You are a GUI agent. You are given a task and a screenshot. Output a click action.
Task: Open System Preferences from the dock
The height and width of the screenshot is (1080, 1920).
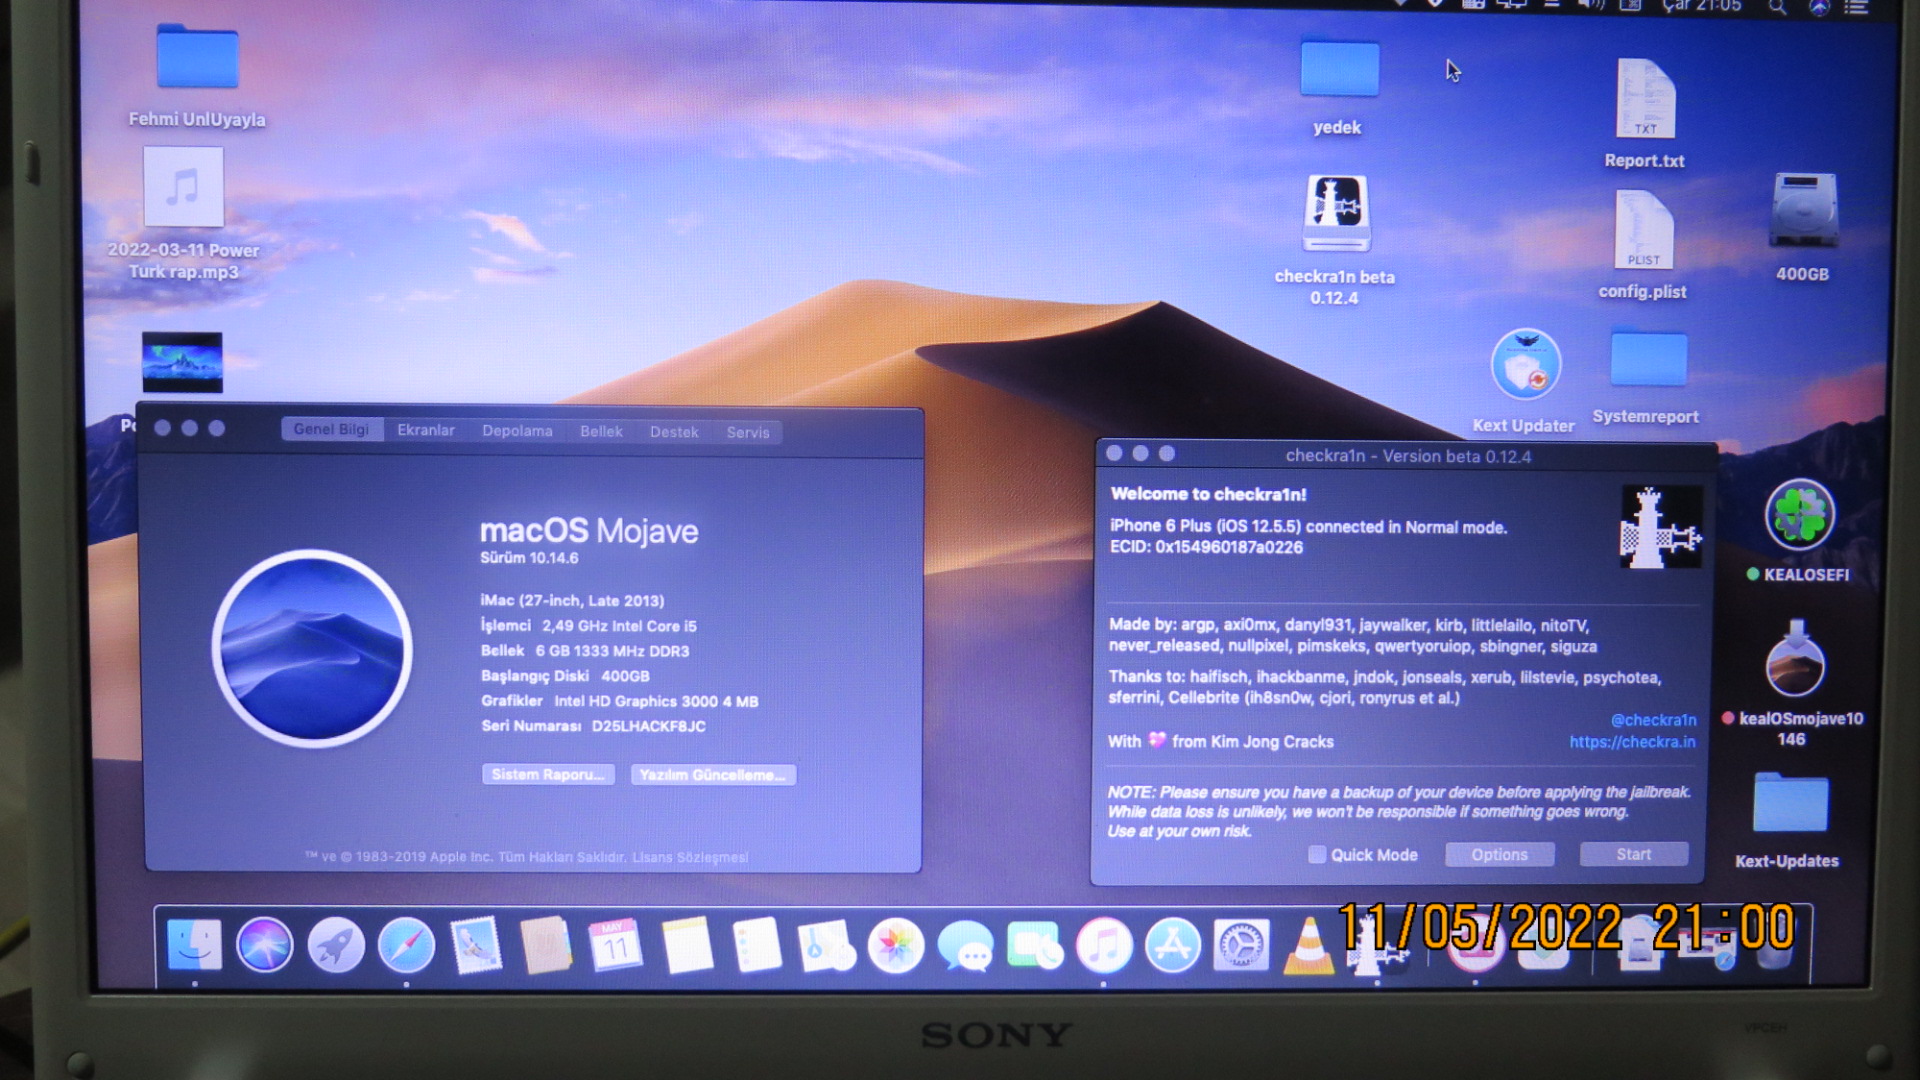[x=1241, y=944]
